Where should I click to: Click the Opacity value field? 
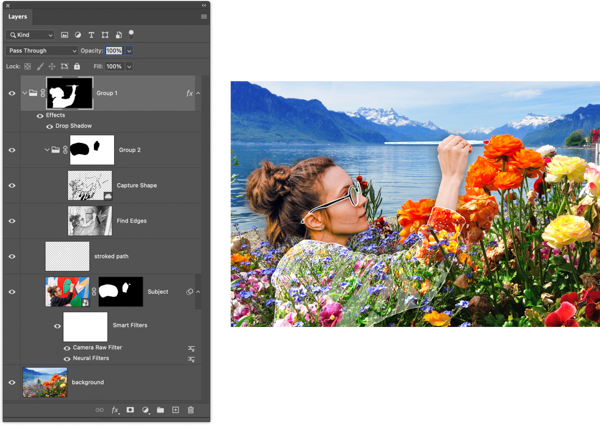pos(114,51)
